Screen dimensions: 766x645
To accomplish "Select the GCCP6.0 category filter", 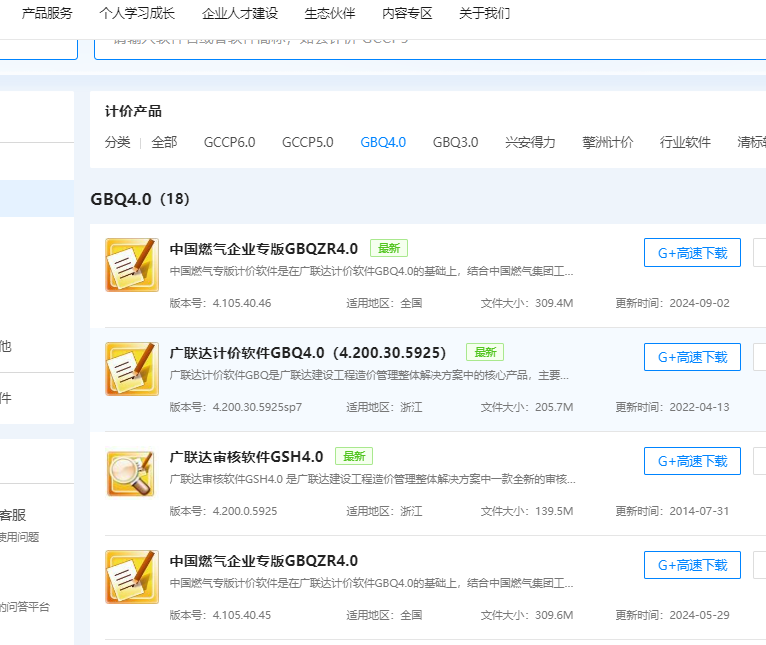I will (x=230, y=142).
